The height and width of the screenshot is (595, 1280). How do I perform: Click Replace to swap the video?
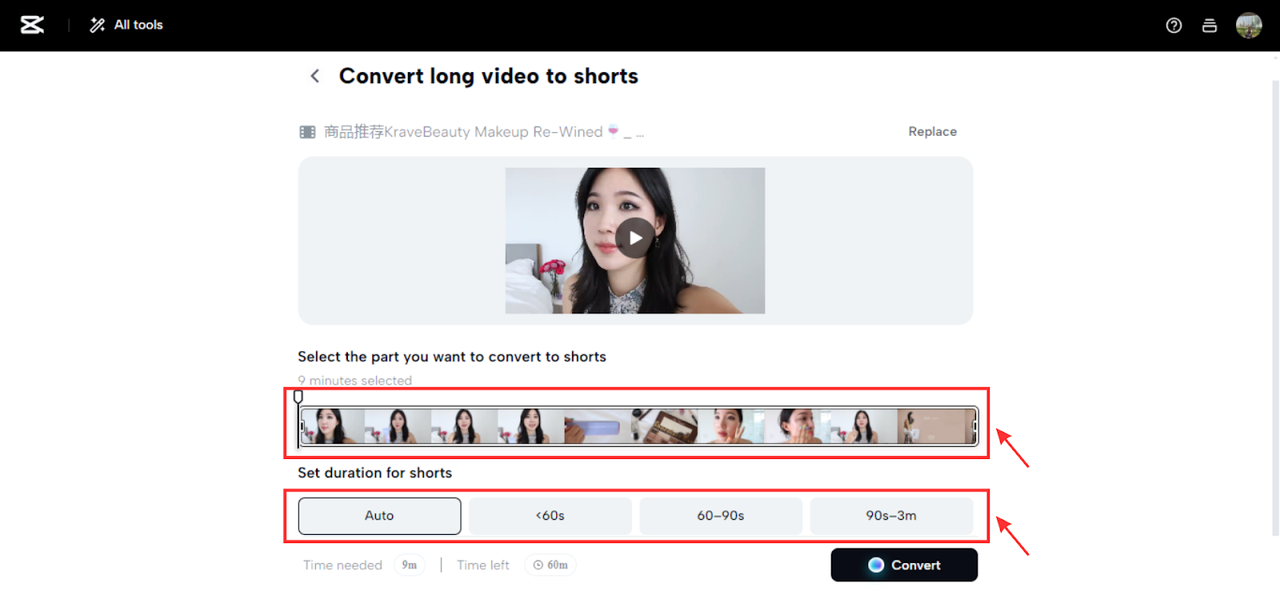[932, 132]
